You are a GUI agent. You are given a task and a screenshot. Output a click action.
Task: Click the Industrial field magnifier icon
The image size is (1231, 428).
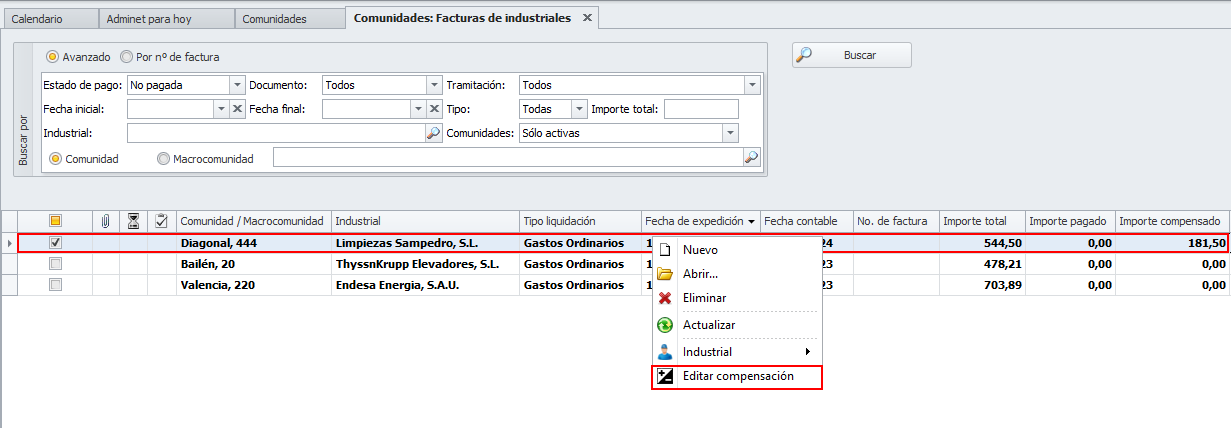click(433, 133)
